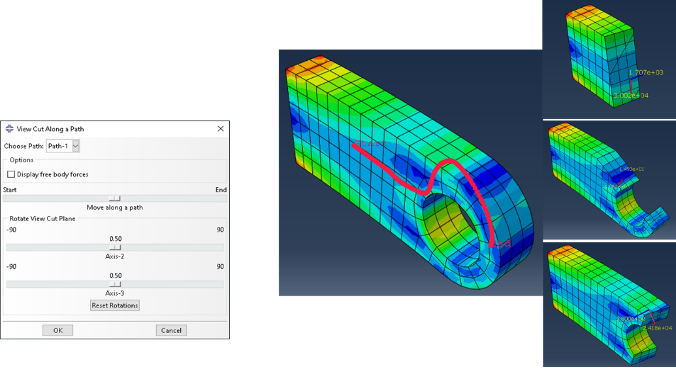Screen dimensions: 676x368
Task: Click the 'Start' label on the path
Action: coord(370,143)
